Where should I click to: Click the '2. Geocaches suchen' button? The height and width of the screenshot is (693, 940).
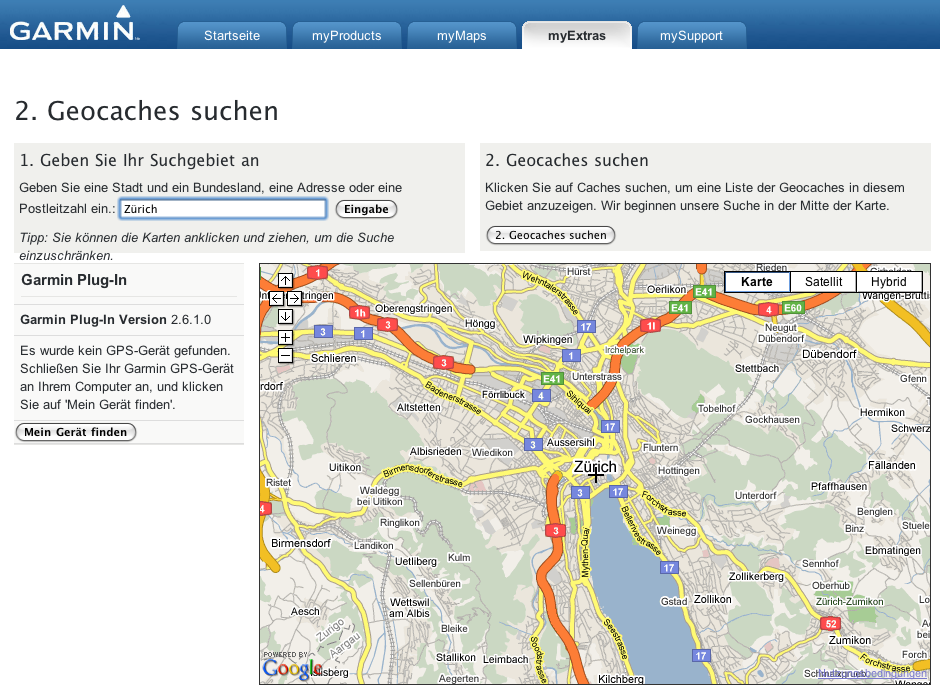551,235
